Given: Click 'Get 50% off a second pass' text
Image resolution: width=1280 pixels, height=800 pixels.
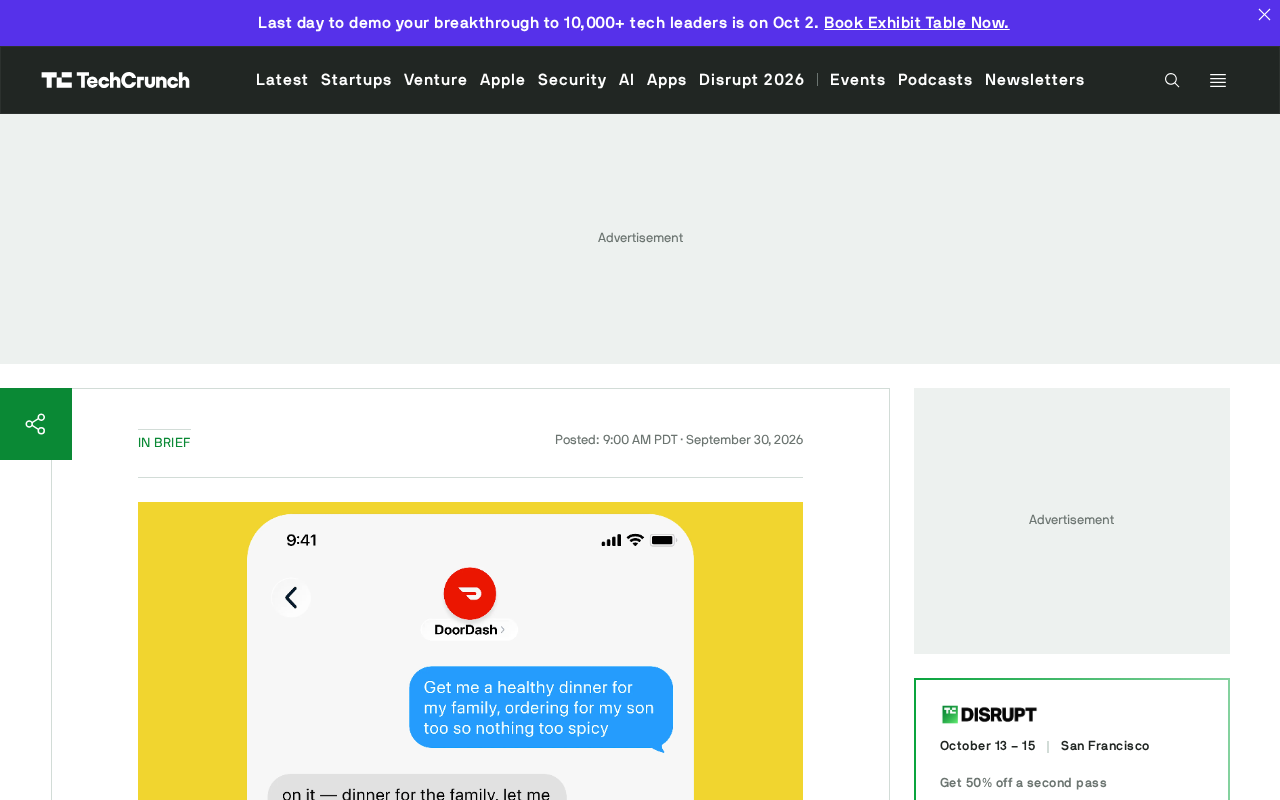Looking at the screenshot, I should coord(1024,782).
